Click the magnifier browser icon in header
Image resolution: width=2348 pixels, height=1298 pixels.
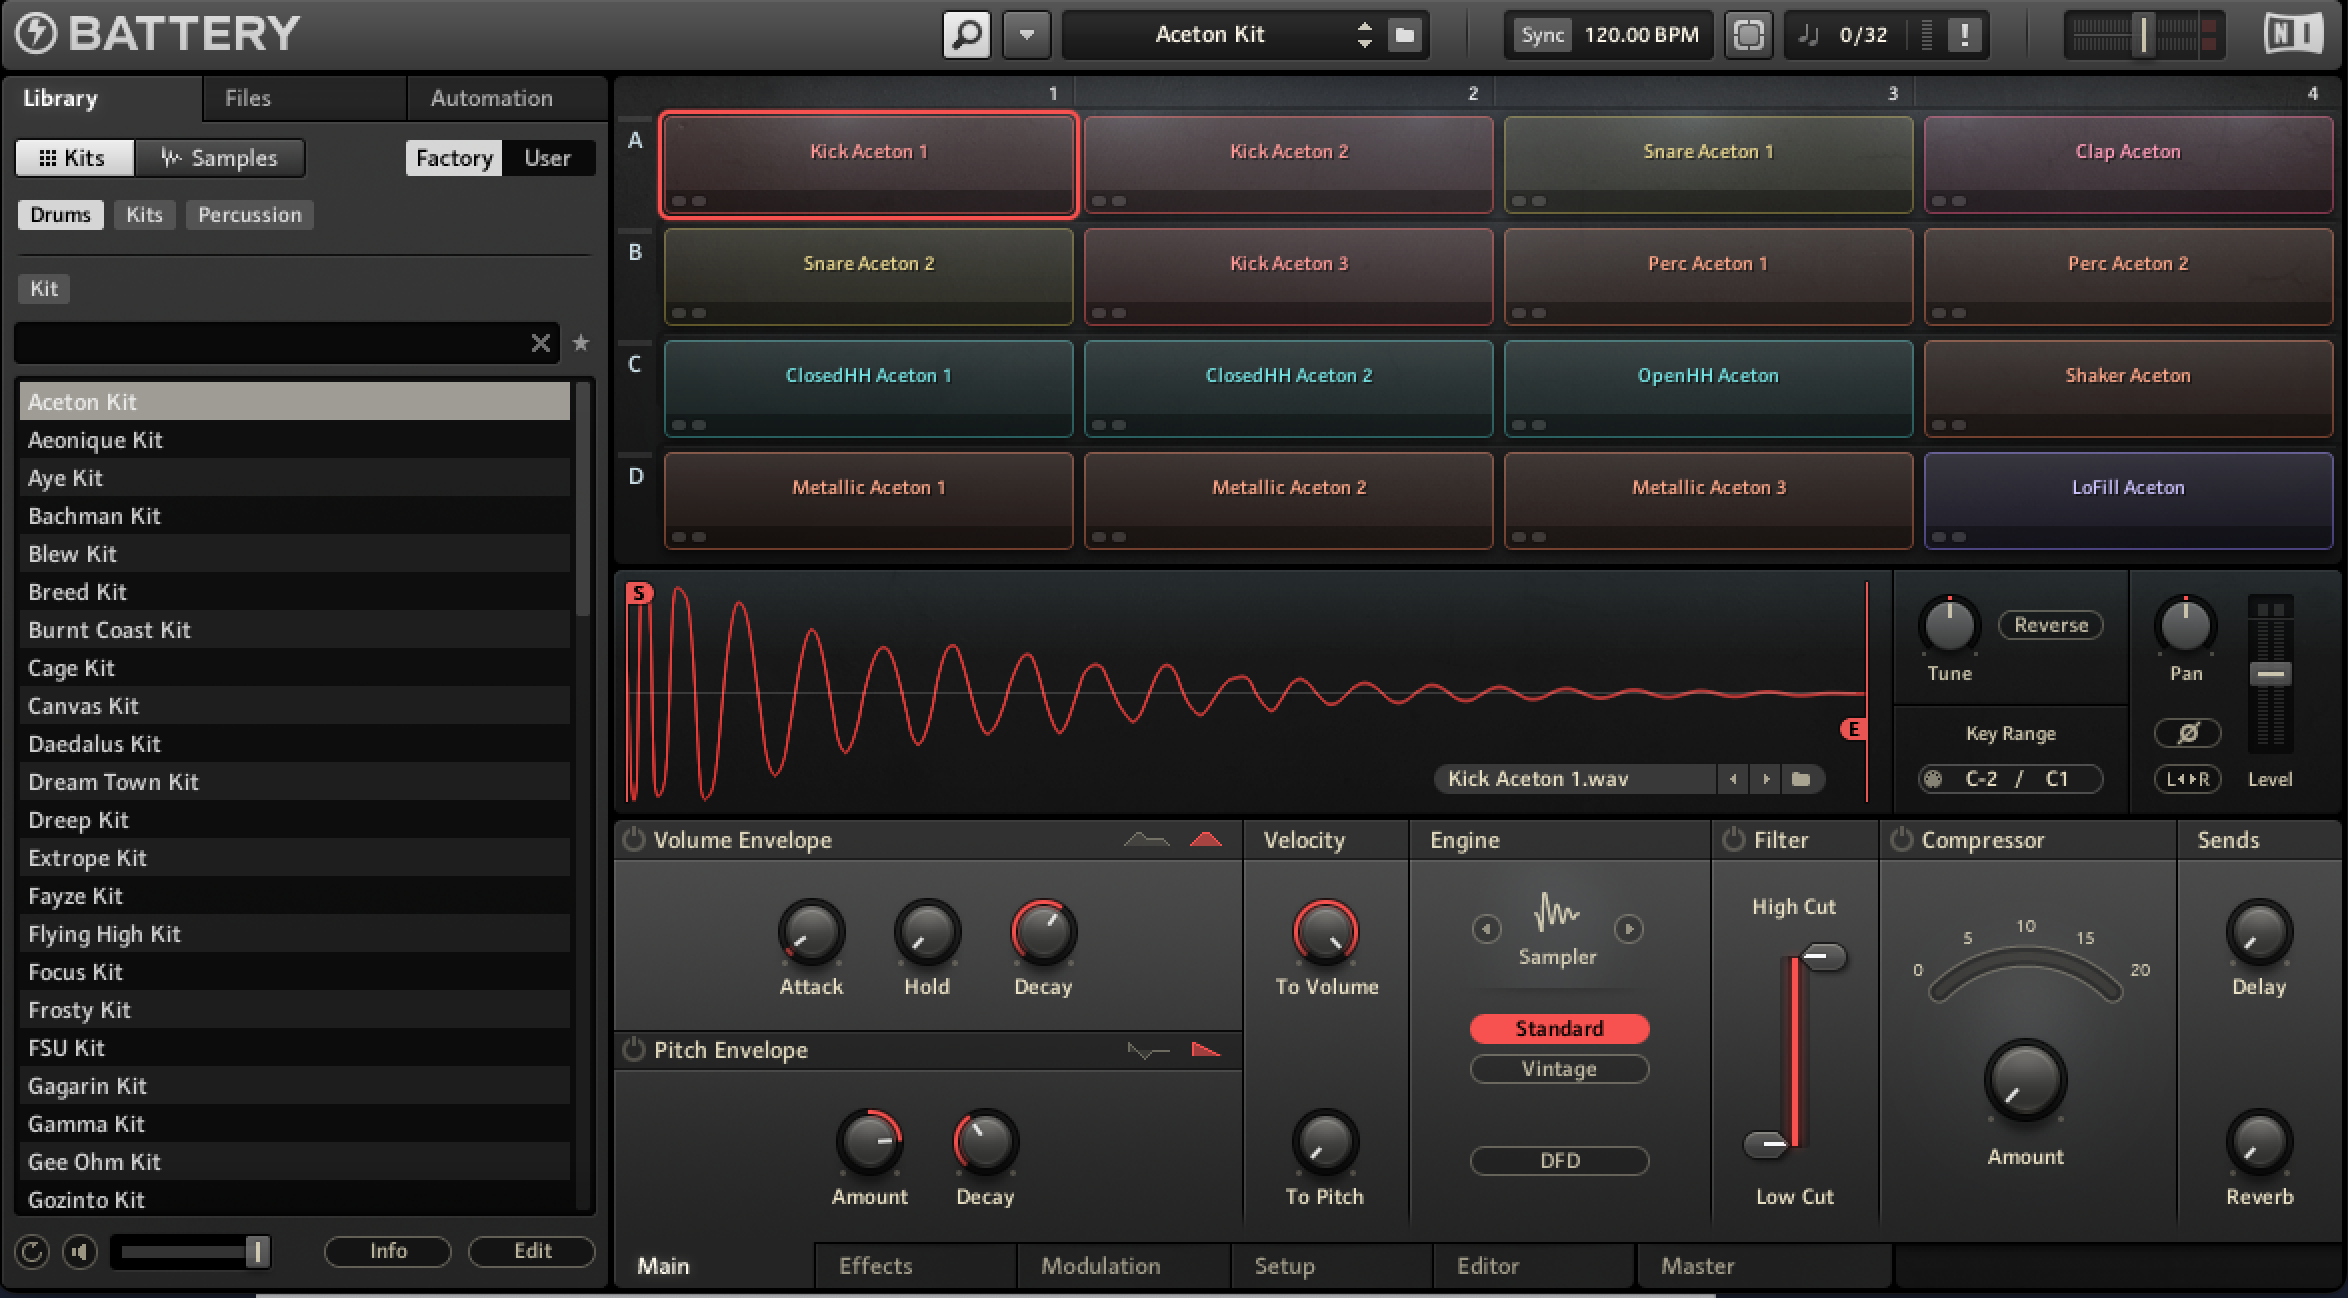(x=966, y=35)
